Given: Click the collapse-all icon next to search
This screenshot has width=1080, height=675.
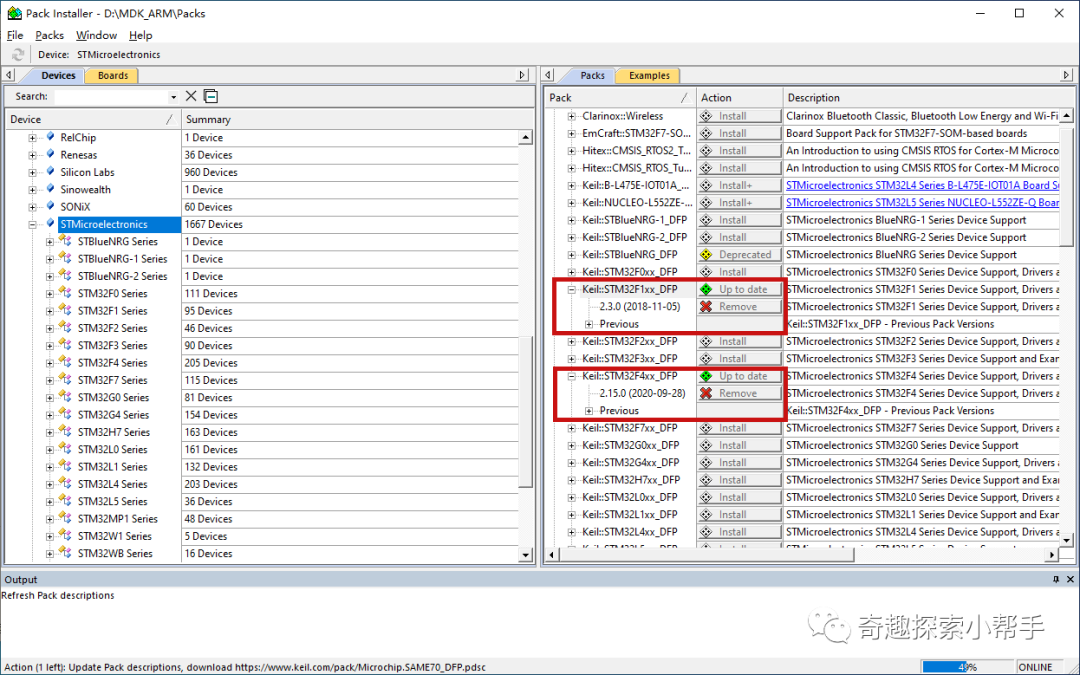Looking at the screenshot, I should click(211, 96).
